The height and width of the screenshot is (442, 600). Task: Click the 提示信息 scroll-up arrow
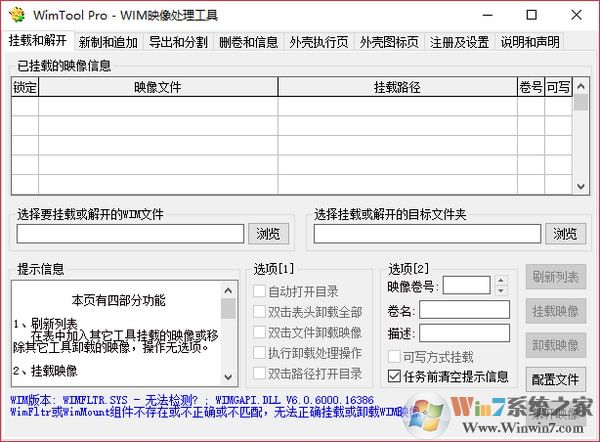228,291
